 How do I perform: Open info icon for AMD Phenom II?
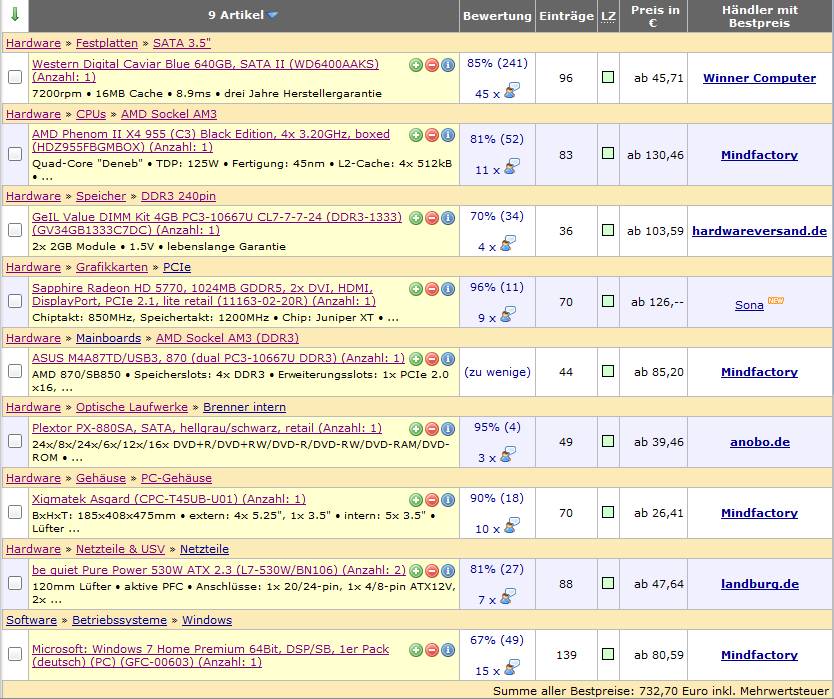[x=448, y=135]
